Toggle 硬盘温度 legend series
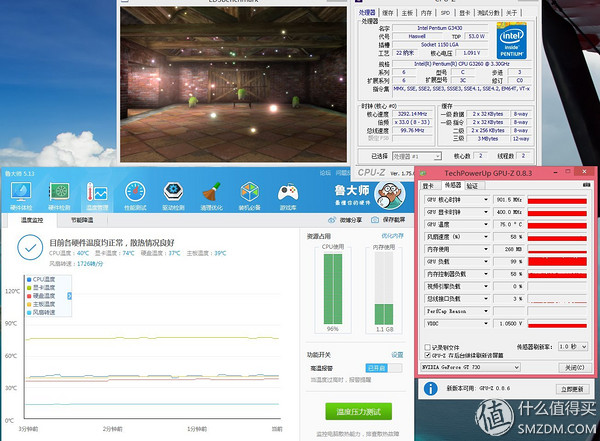The image size is (600, 441). [41, 296]
